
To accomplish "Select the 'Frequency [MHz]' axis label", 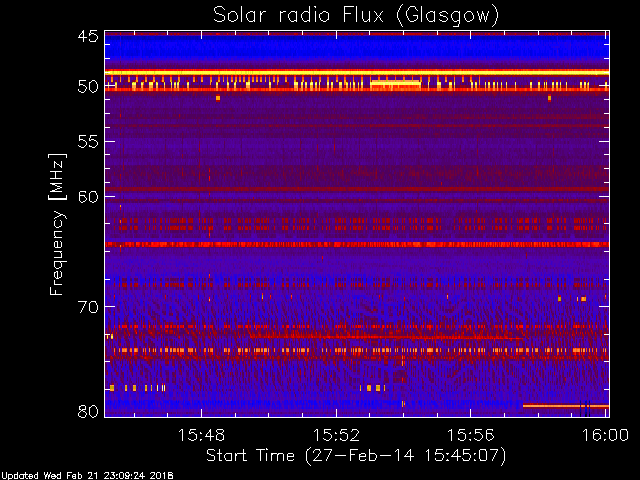I will point(57,224).
